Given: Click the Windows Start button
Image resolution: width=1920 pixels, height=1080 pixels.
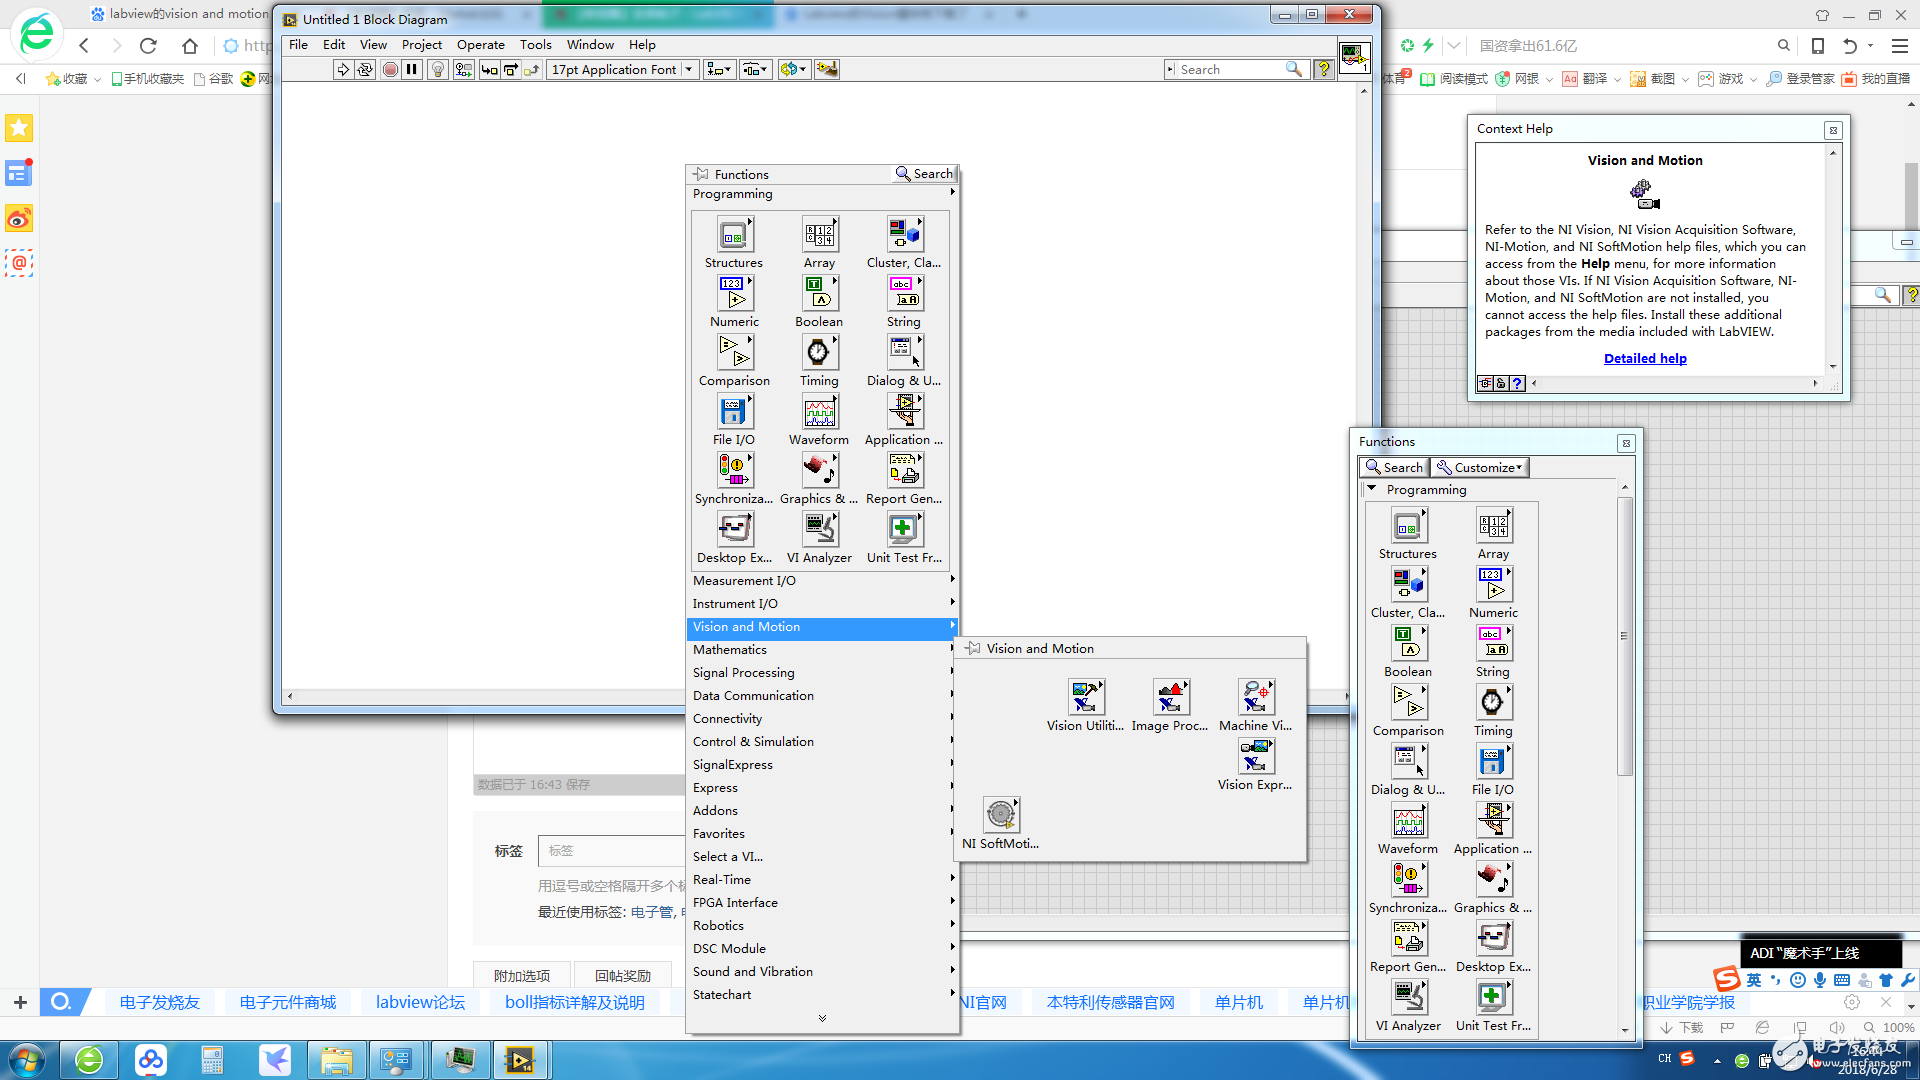Looking at the screenshot, I should pyautogui.click(x=27, y=1059).
